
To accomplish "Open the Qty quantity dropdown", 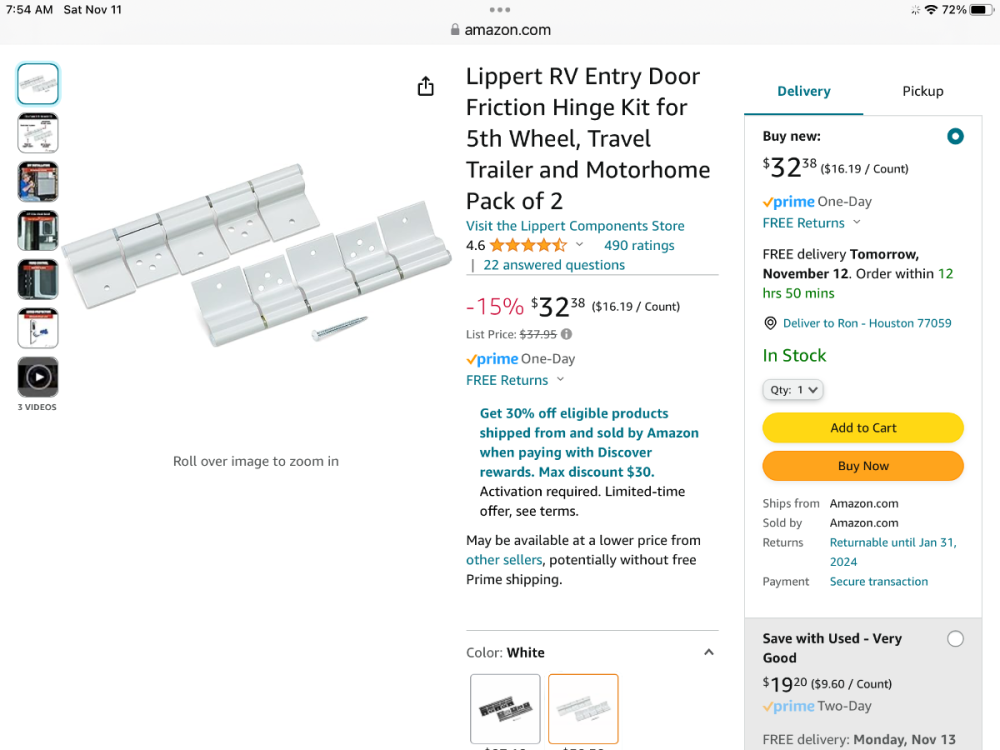I will coord(793,390).
